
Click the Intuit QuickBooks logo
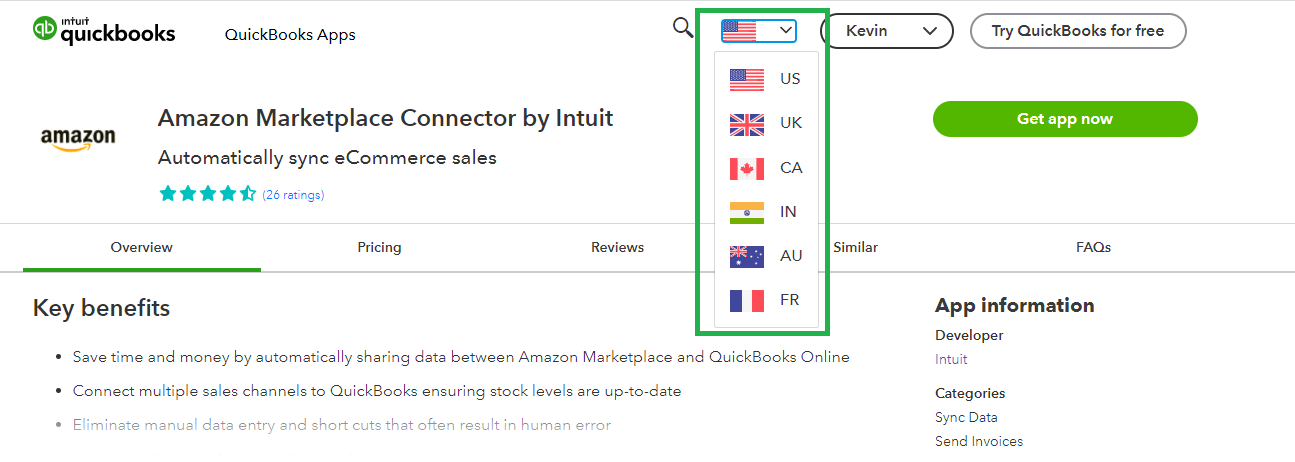pyautogui.click(x=104, y=31)
